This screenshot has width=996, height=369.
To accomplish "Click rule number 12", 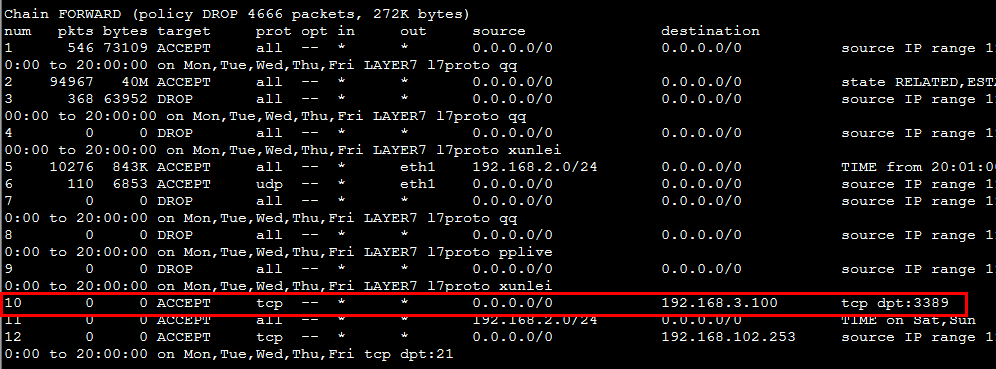I will (x=13, y=337).
